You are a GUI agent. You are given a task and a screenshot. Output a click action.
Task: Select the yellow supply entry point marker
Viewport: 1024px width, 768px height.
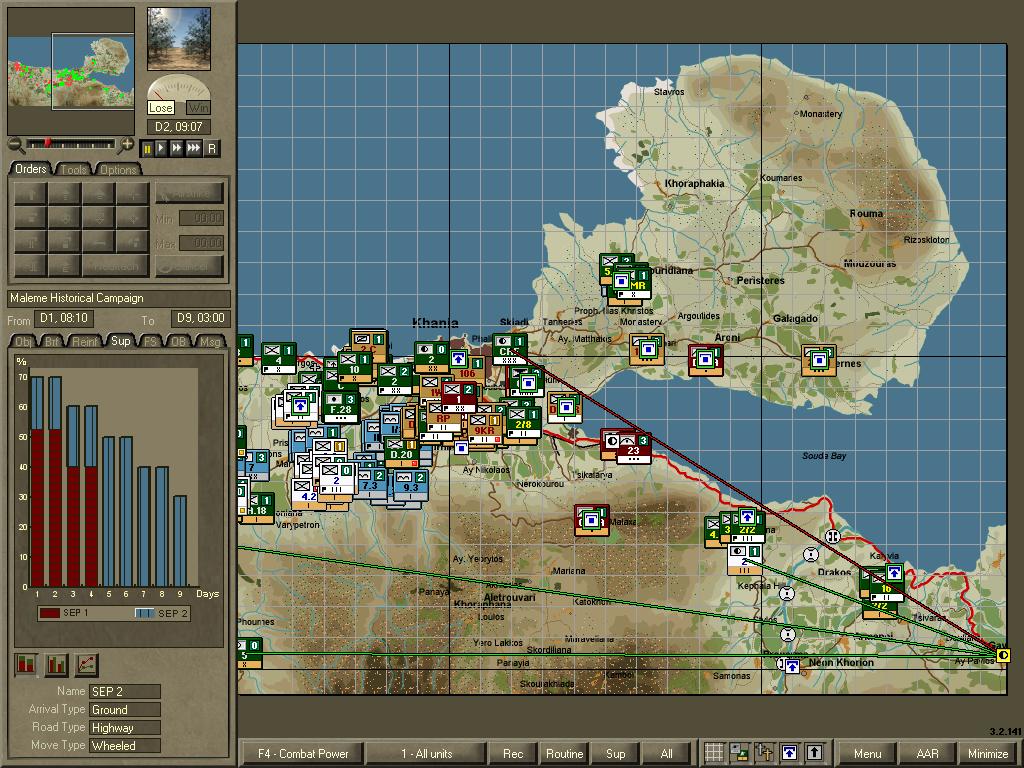1003,655
